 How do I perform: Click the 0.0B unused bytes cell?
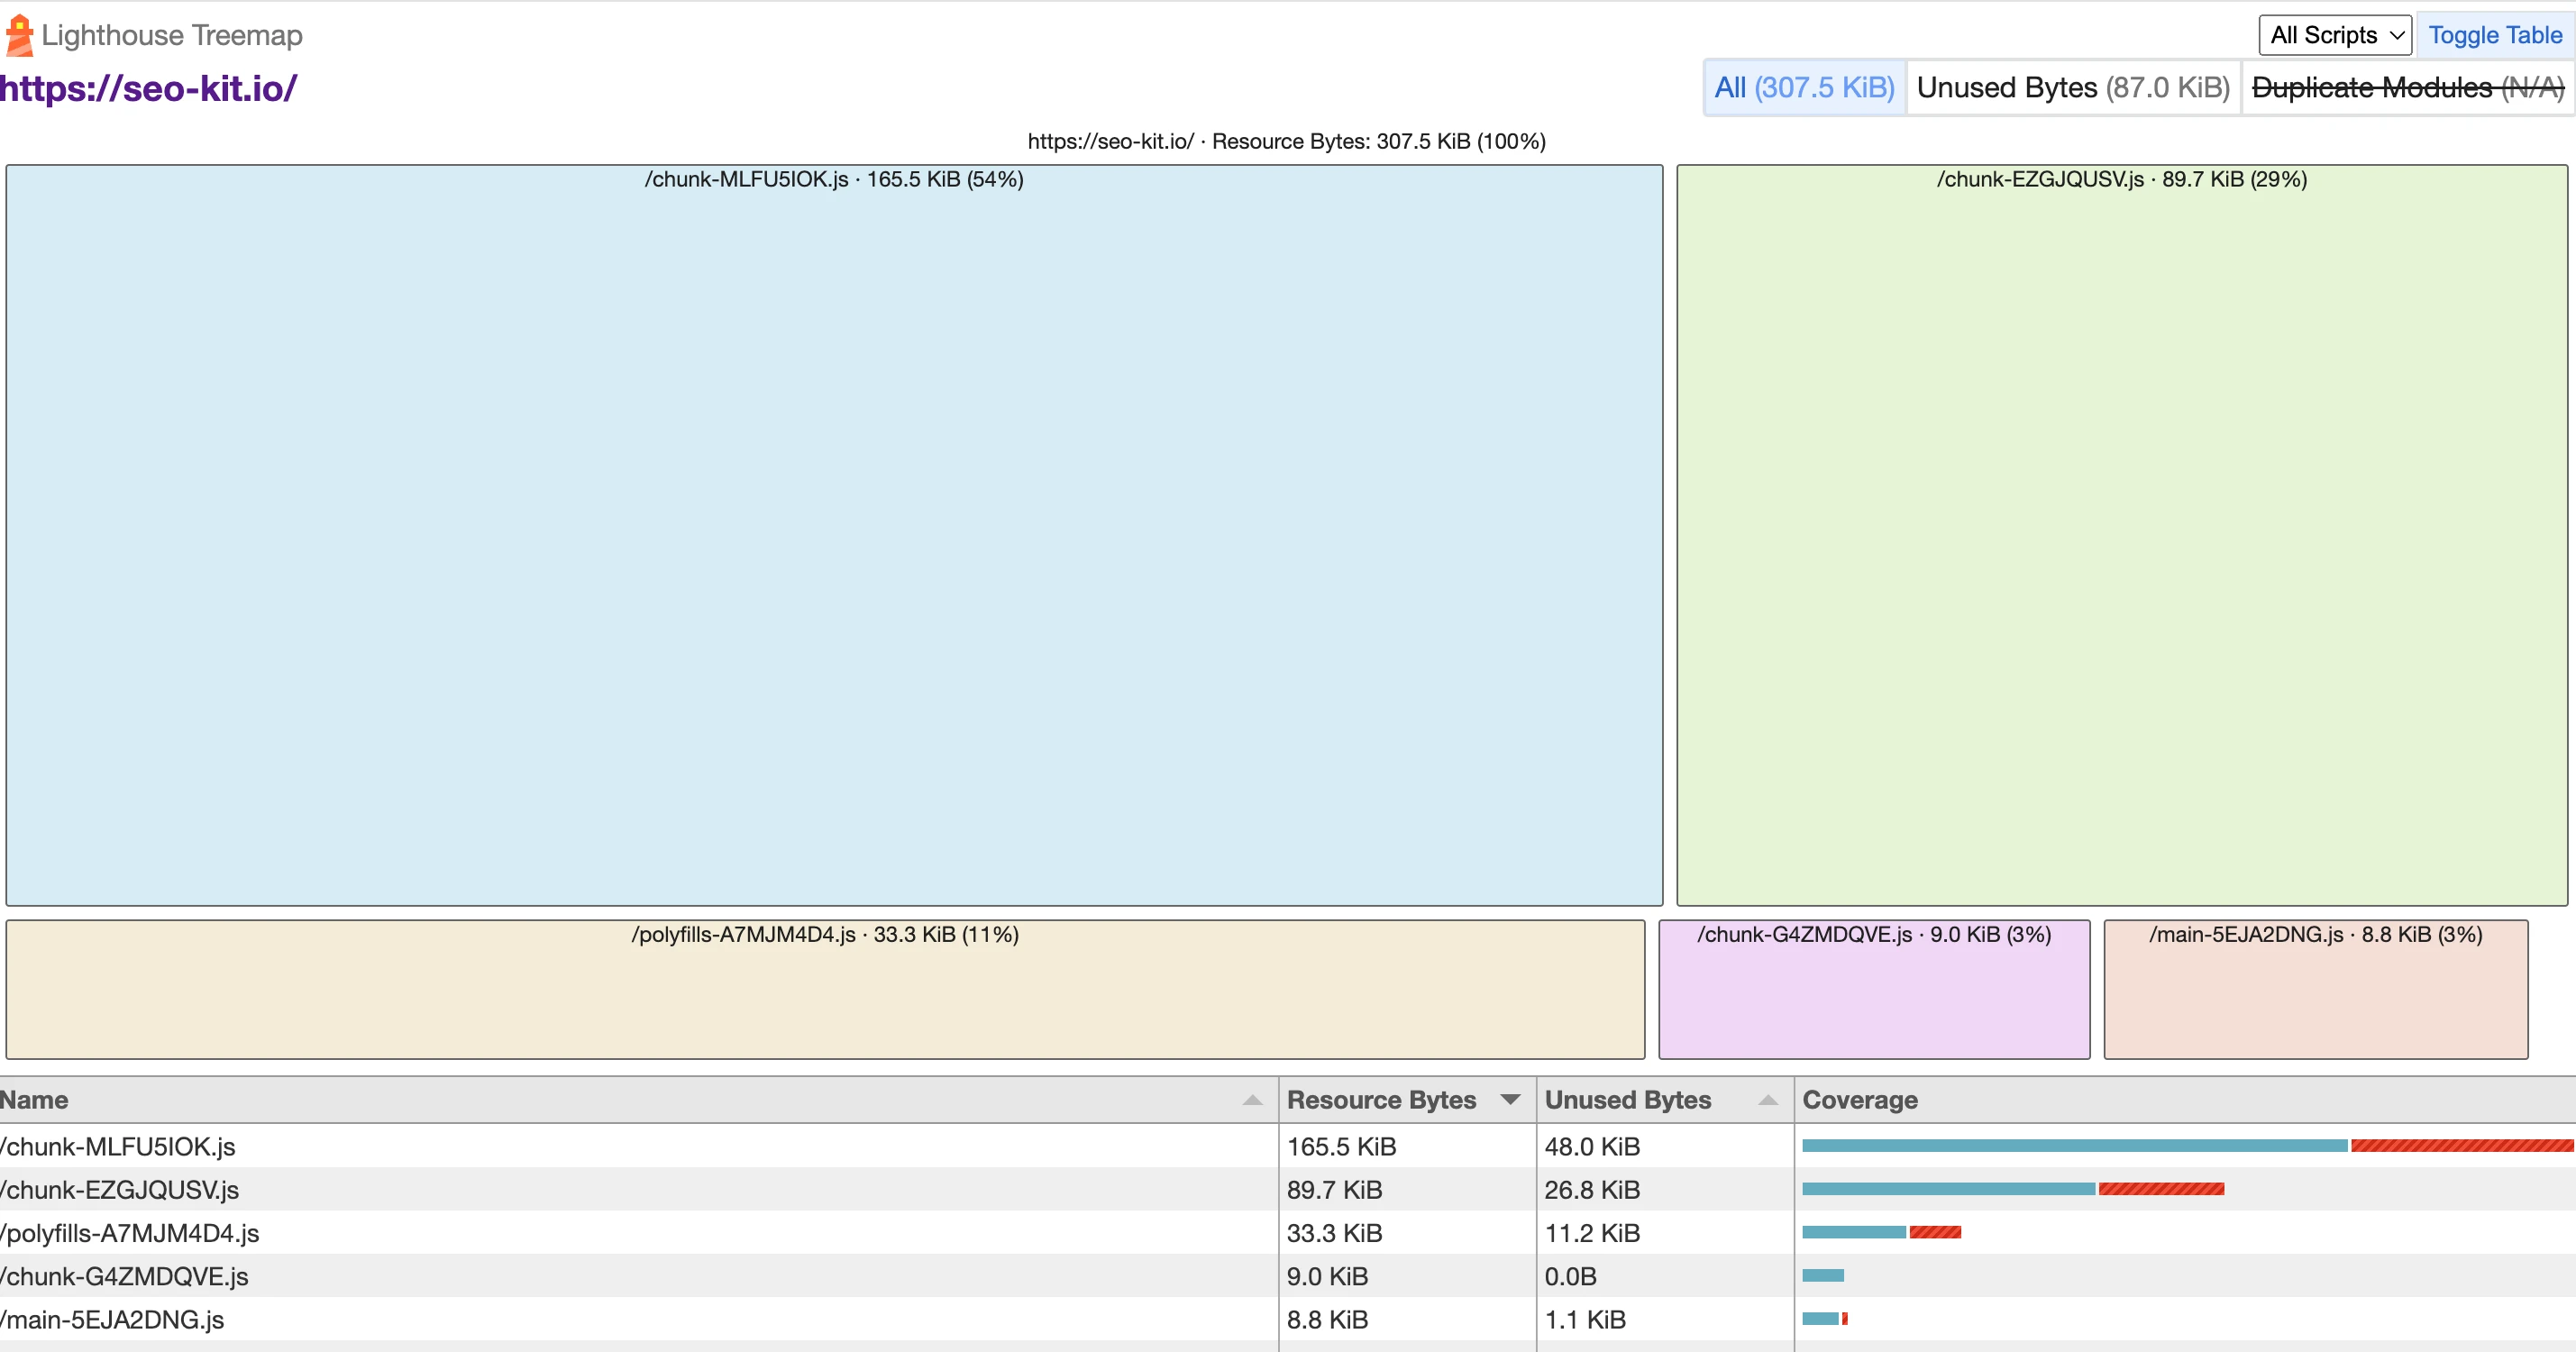[x=1665, y=1276]
